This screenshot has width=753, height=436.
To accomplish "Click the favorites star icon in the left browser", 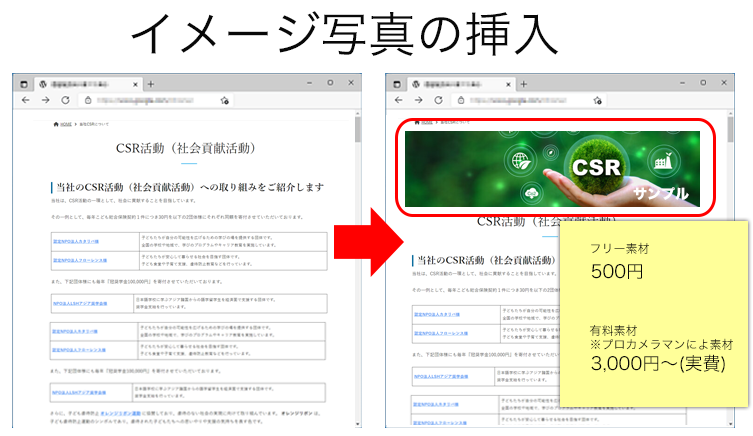I will tap(226, 101).
